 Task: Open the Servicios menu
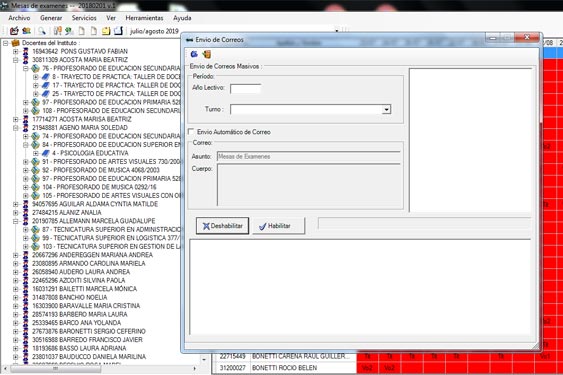tap(84, 18)
